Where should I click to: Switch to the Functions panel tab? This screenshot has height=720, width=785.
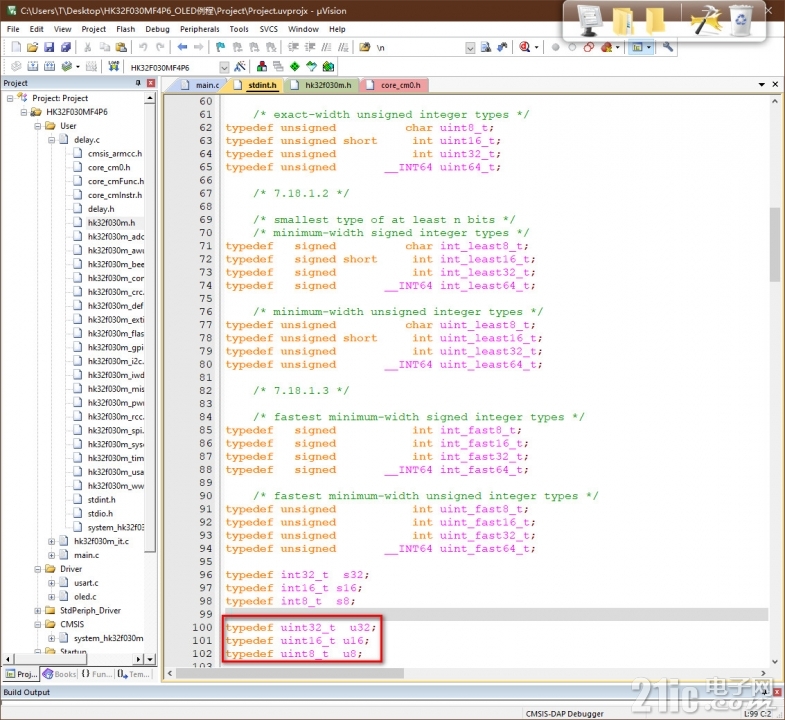[96, 674]
